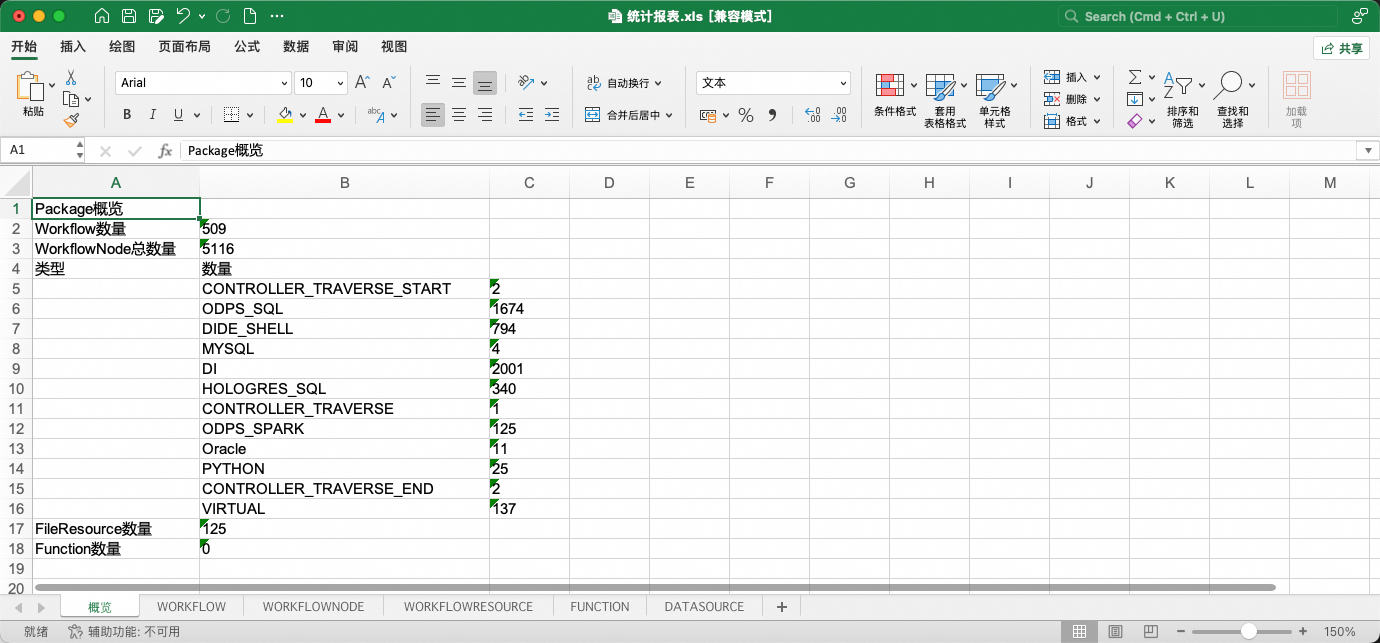Click the Search field in title bar
Screen dimensions: 1380x643
click(x=1197, y=16)
